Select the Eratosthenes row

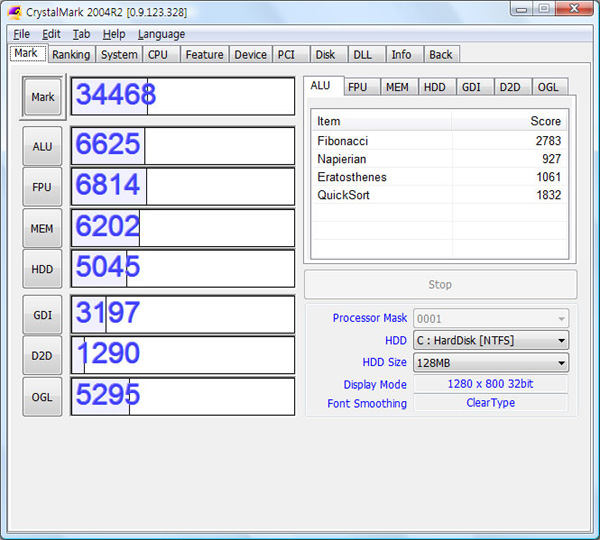(439, 177)
